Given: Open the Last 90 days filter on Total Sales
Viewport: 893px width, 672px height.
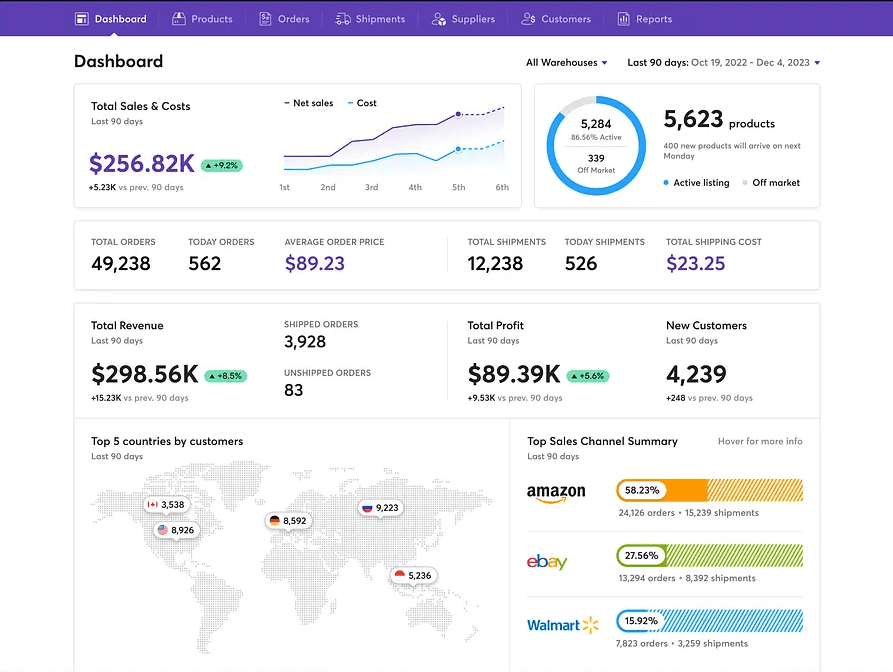Looking at the screenshot, I should pos(119,121).
